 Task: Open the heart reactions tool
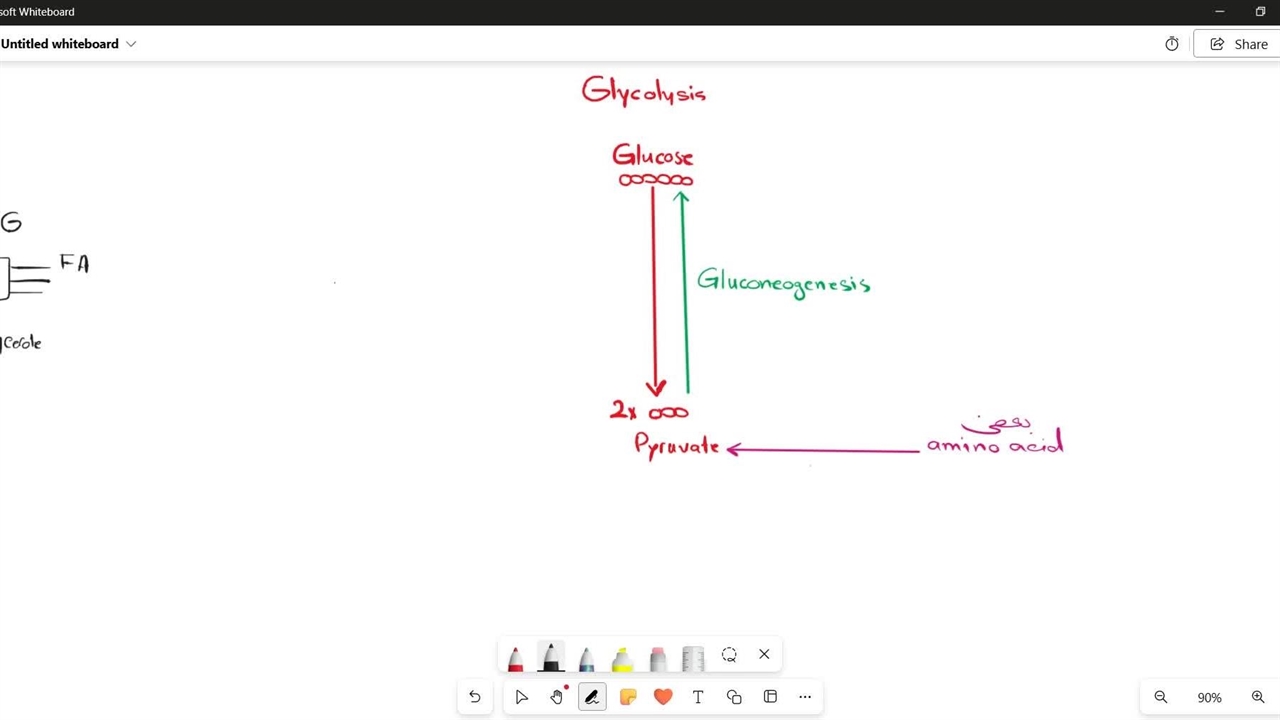point(663,697)
